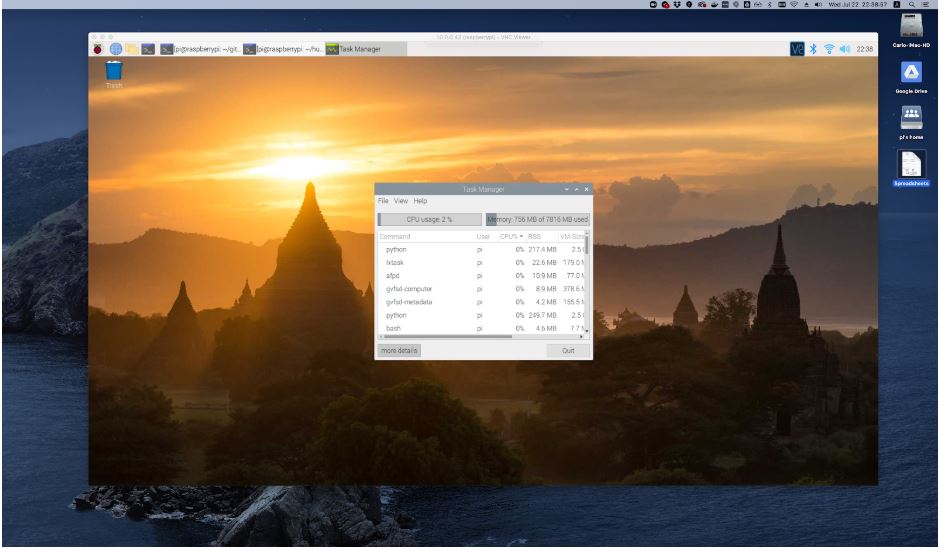
Task: Select the python process using 217.4 MB
Action: (481, 250)
